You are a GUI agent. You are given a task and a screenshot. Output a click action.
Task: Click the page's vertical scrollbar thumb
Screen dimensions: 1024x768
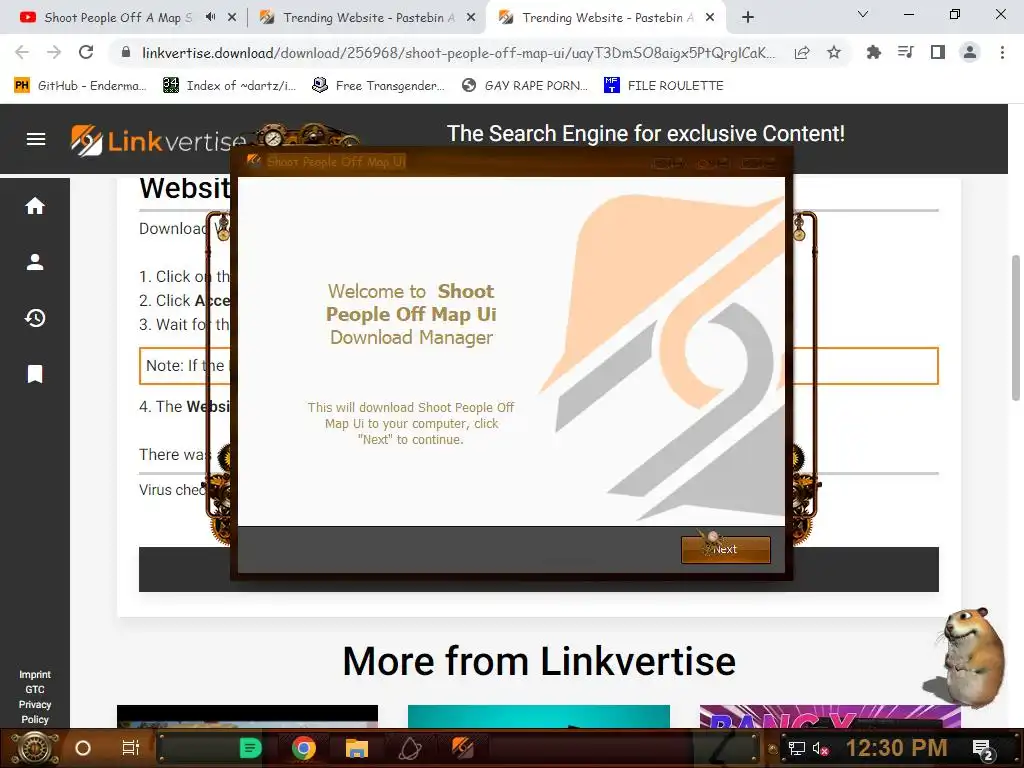tap(1016, 327)
